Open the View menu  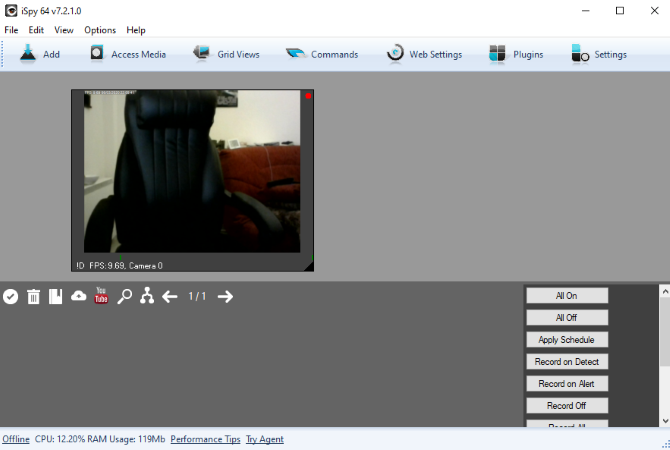(x=64, y=30)
